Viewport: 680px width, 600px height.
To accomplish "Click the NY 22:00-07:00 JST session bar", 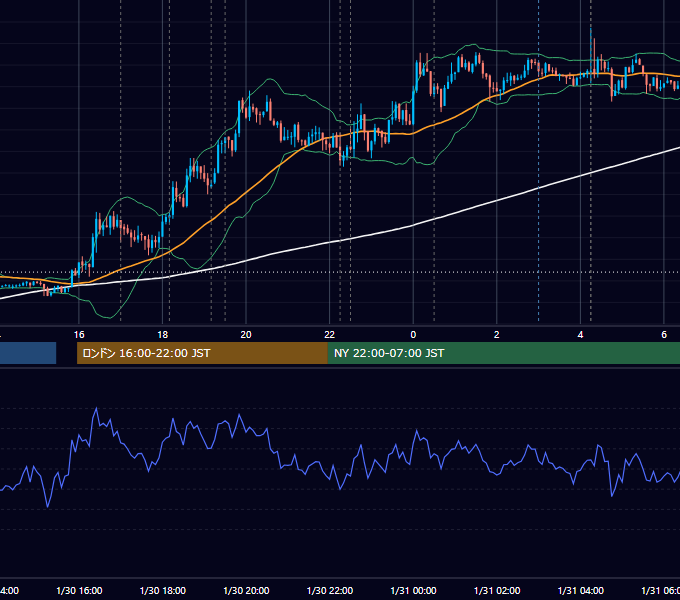I will [x=503, y=353].
